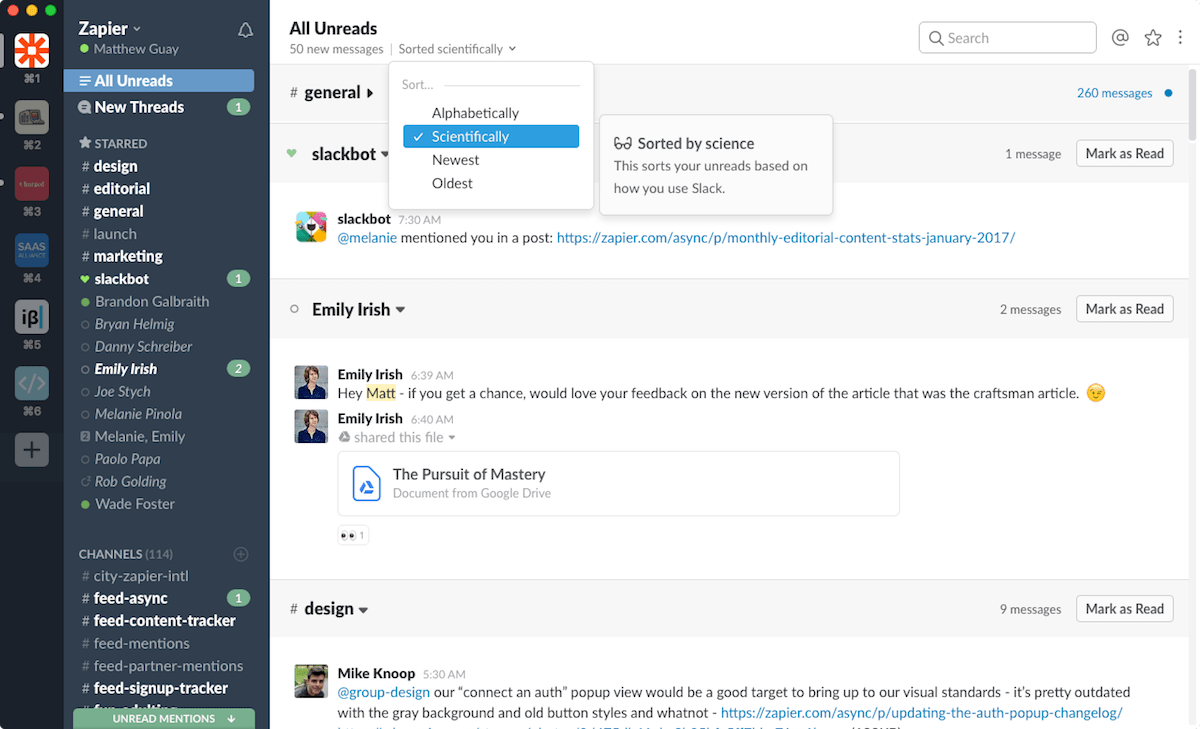This screenshot has width=1200, height=729.
Task: Expand the #general section arrow
Action: 370,93
